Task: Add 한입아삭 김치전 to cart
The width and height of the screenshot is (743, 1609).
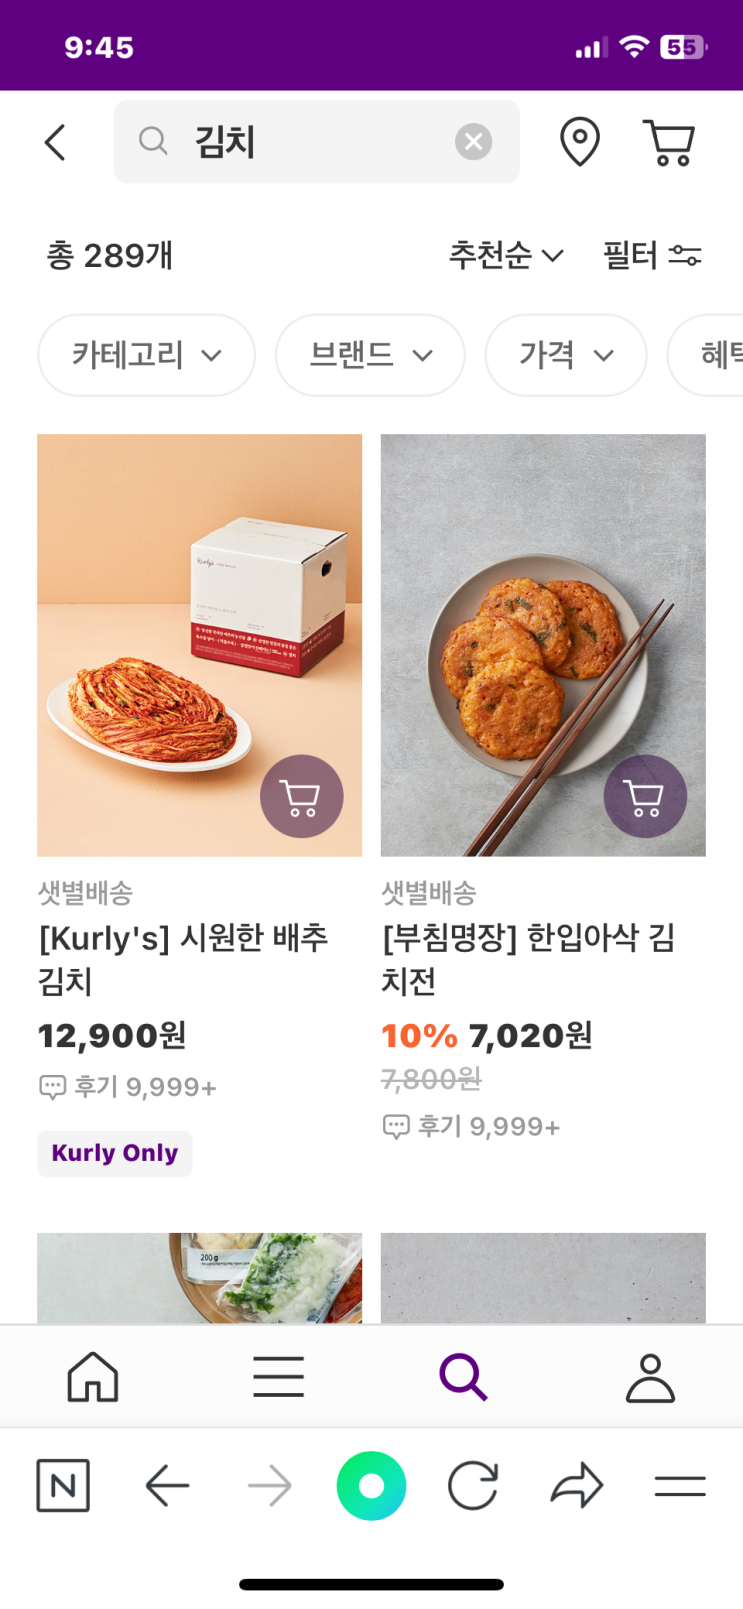Action: pyautogui.click(x=645, y=797)
